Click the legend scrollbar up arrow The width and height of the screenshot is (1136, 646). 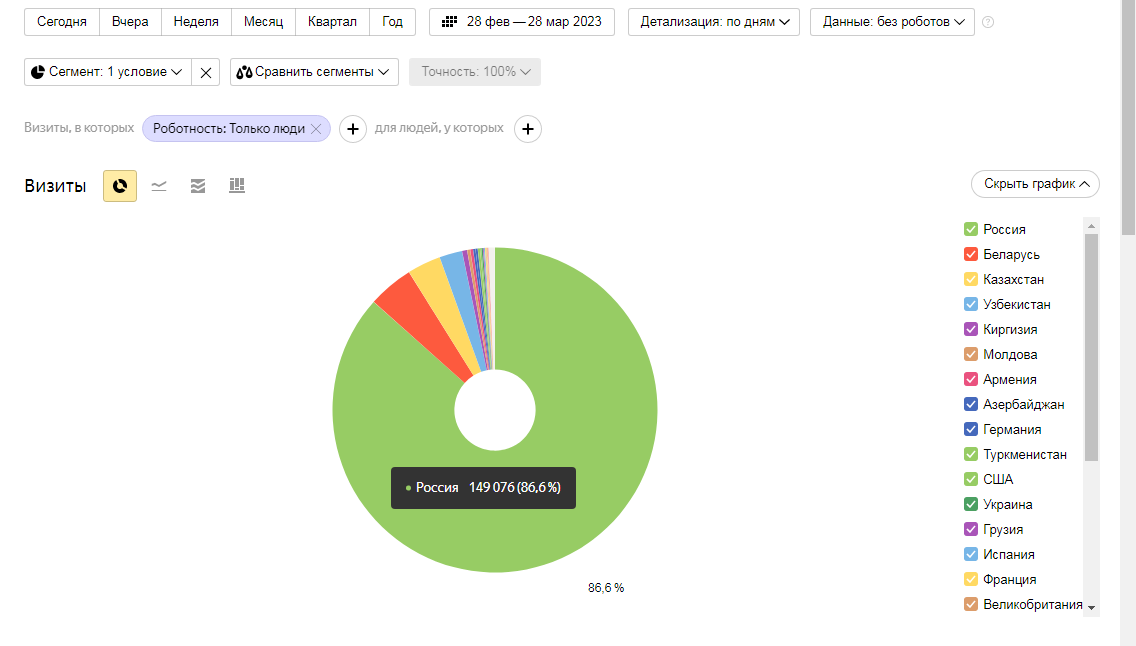(1092, 226)
